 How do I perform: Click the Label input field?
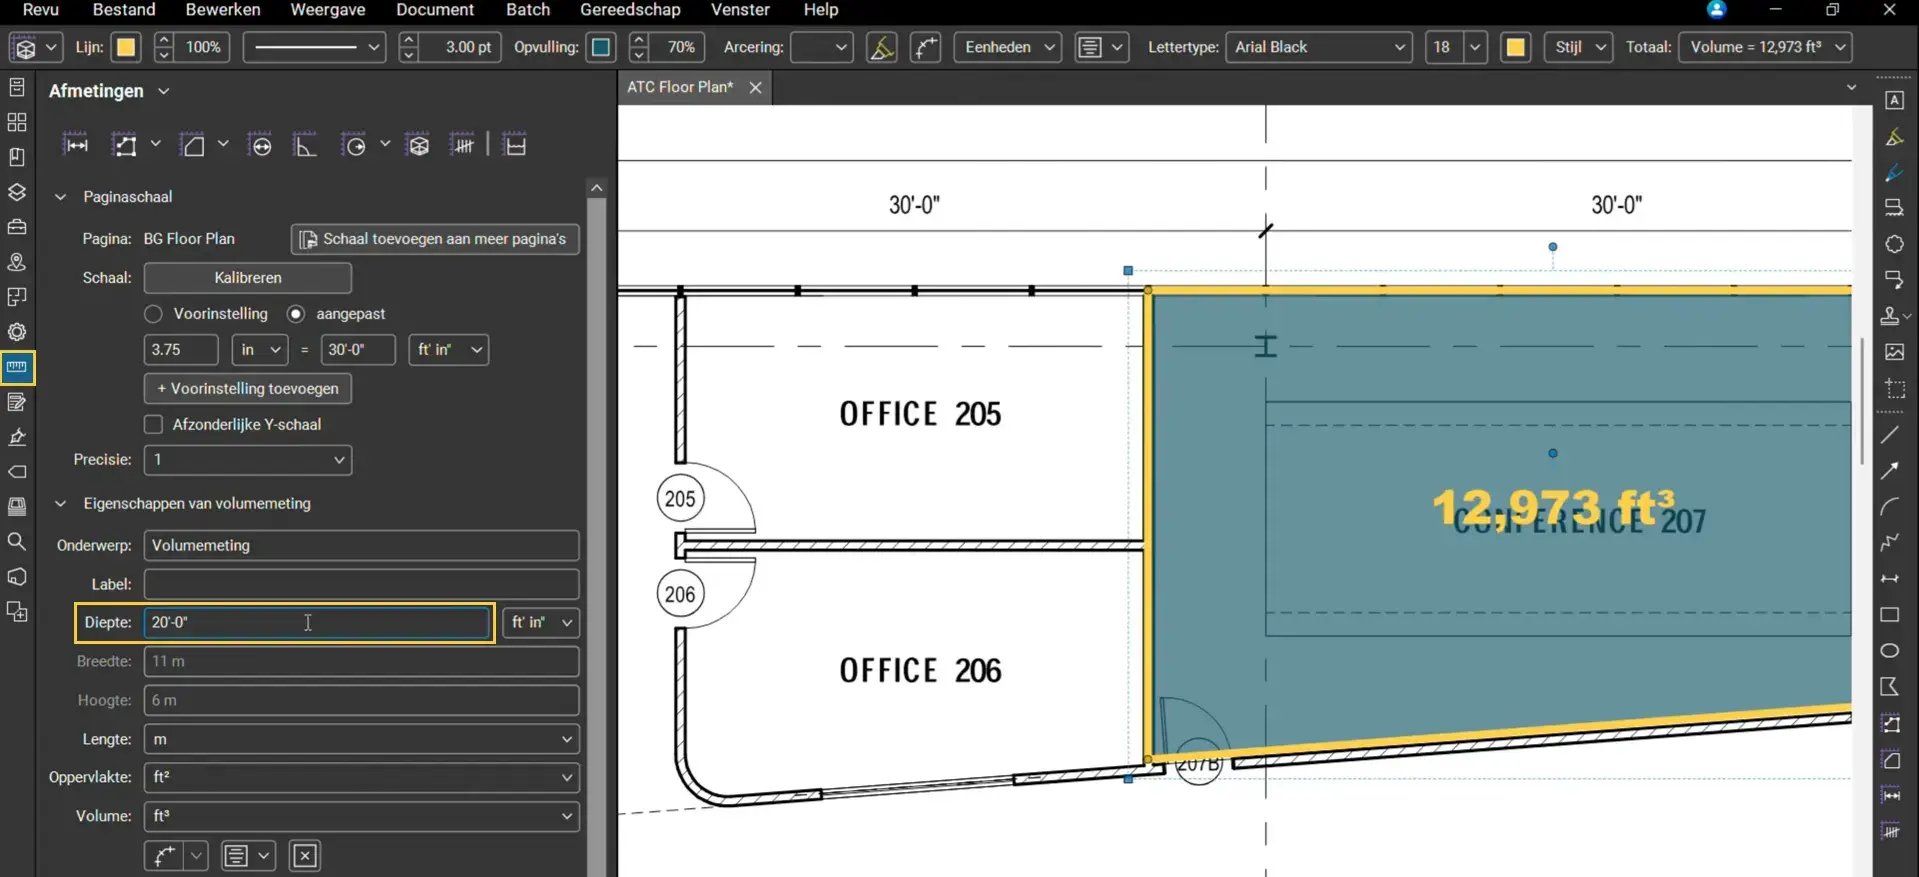coord(362,584)
